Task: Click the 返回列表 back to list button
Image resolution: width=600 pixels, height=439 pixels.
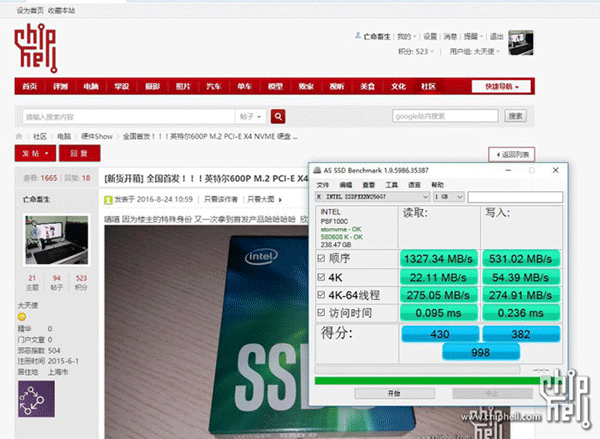Action: (x=512, y=155)
